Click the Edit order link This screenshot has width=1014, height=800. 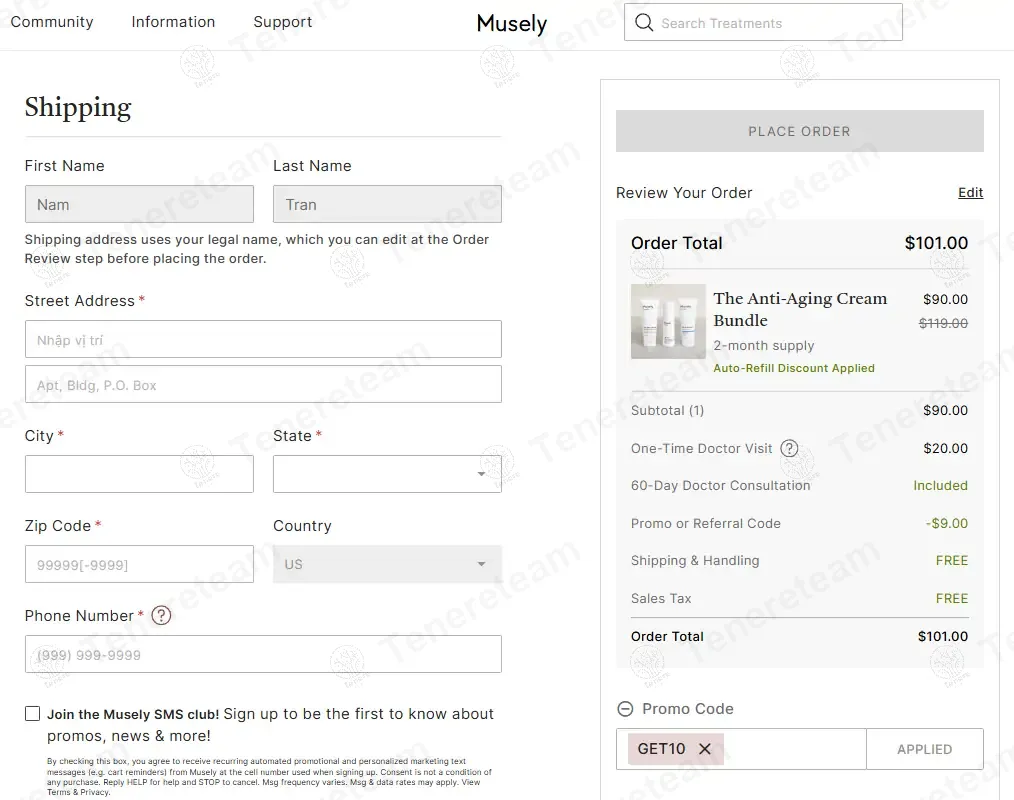(970, 193)
